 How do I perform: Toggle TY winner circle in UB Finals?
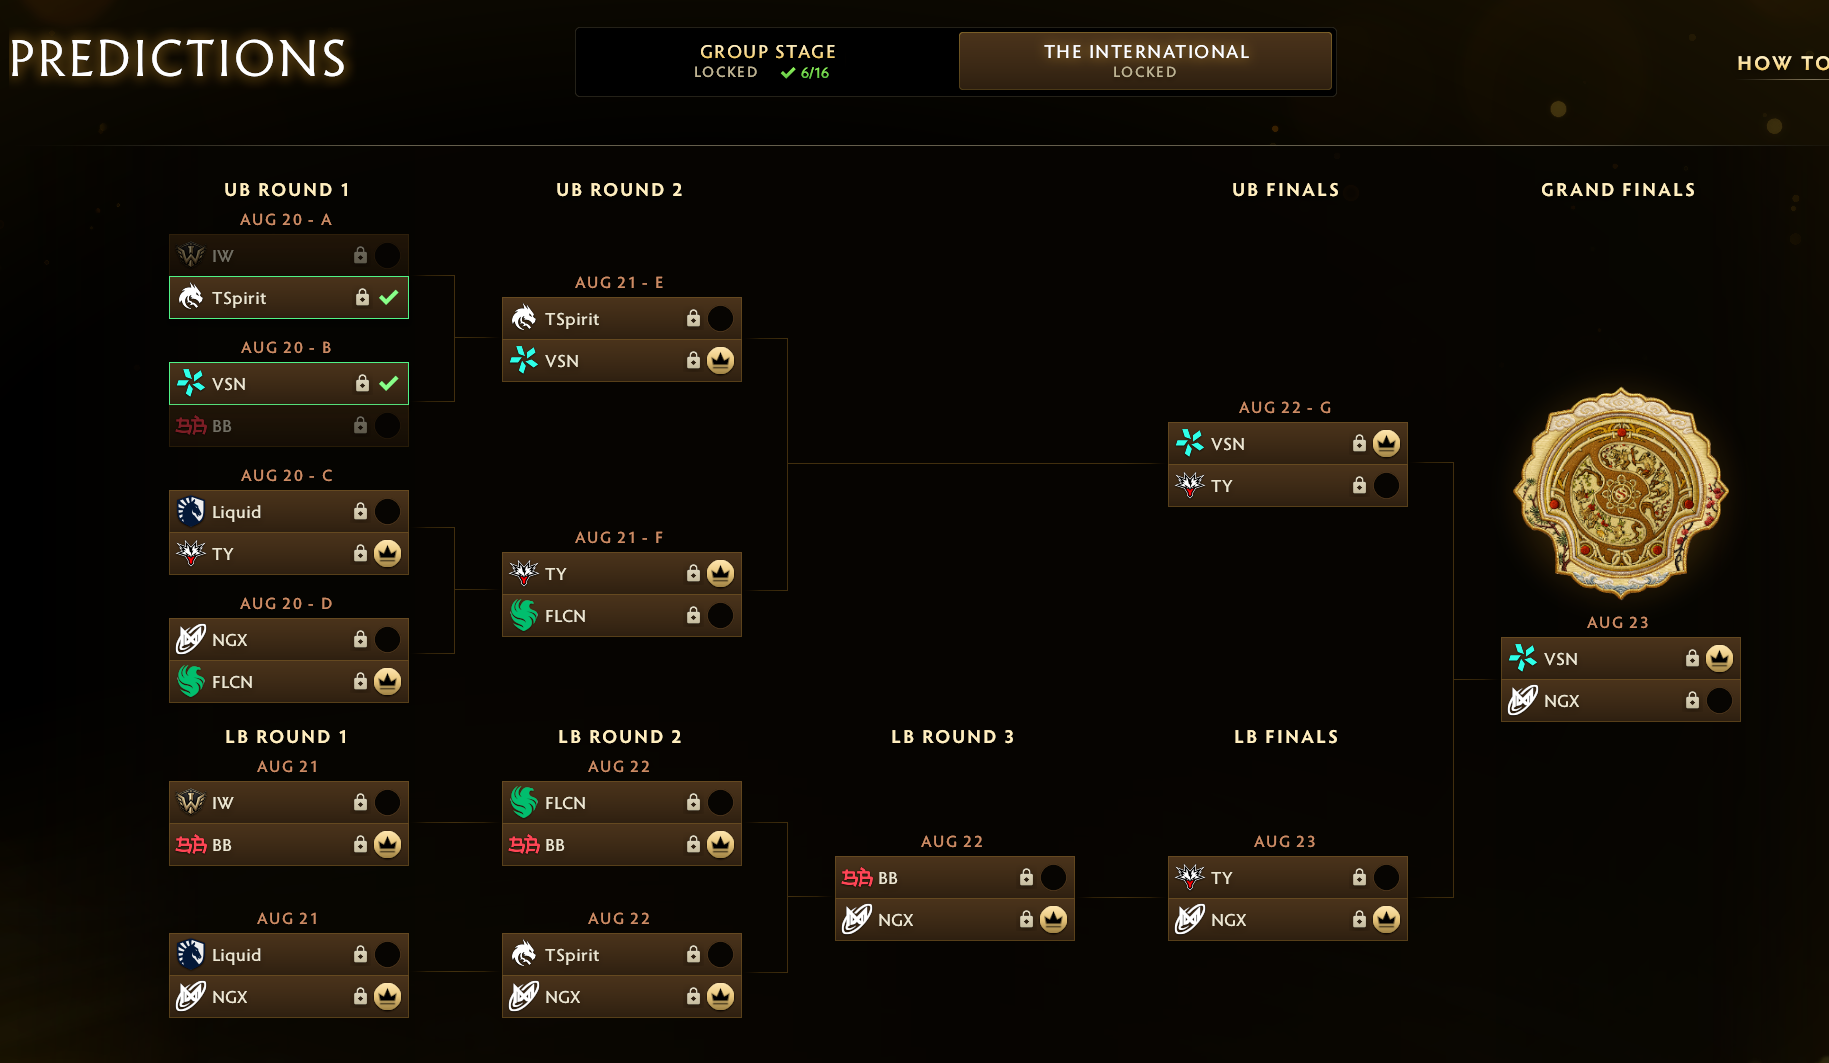[x=1386, y=485]
